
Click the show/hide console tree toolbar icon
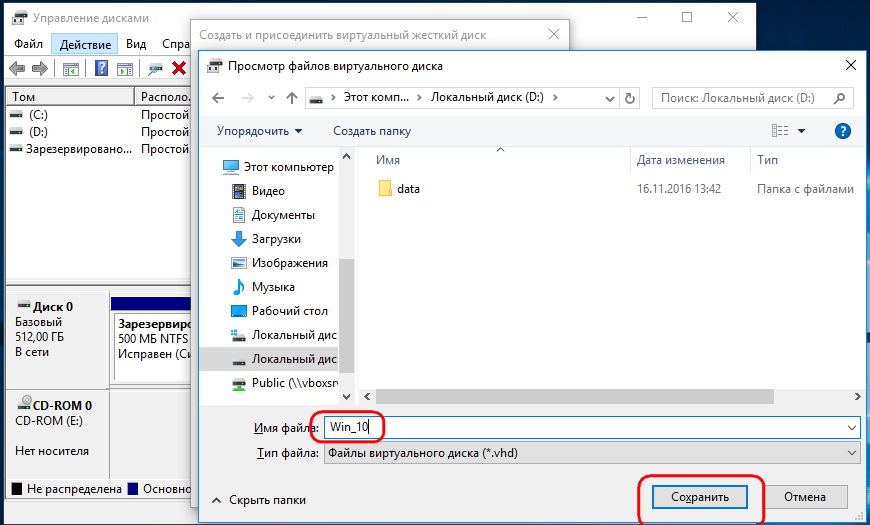click(70, 69)
